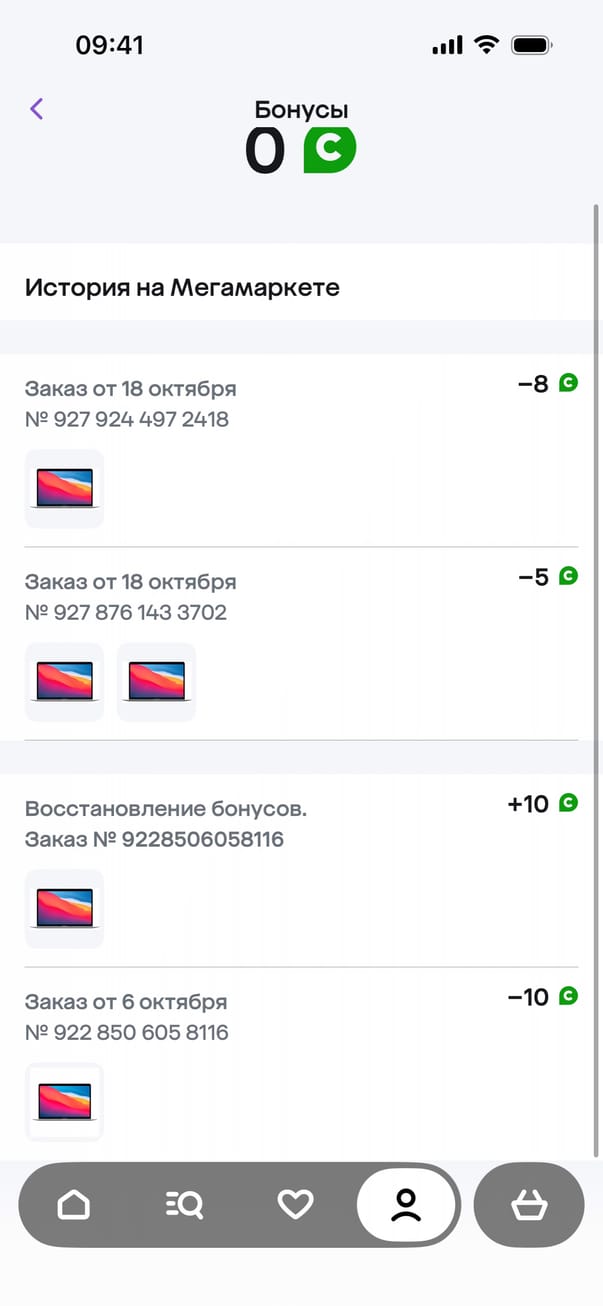This screenshot has height=1306, width=603.
Task: Tap bonus icon next to −8
Action: point(568,383)
